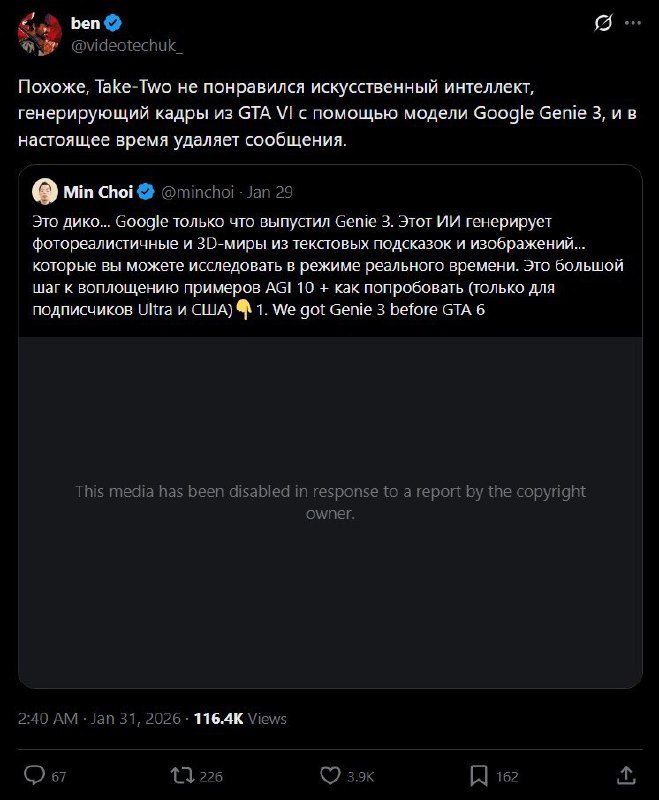
Task: Click the Grok analysis icon
Action: pyautogui.click(x=603, y=24)
